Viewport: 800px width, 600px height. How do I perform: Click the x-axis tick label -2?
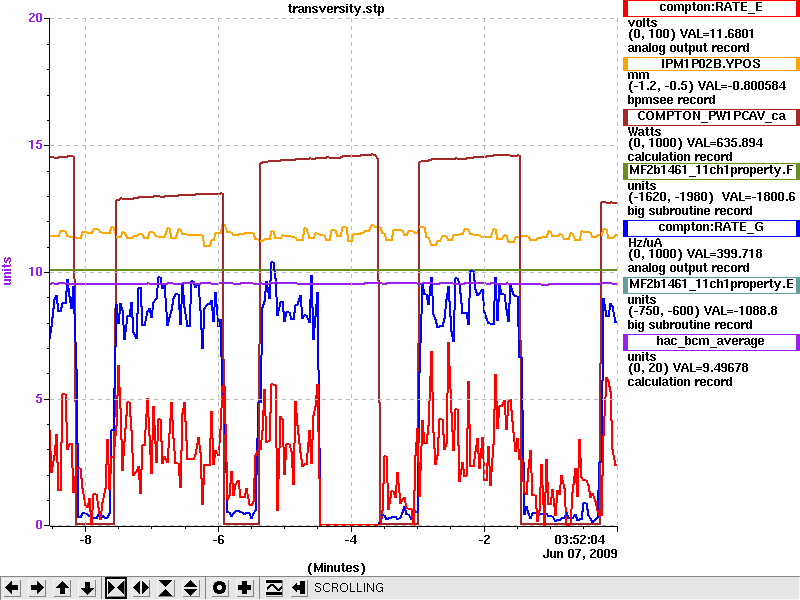click(484, 540)
